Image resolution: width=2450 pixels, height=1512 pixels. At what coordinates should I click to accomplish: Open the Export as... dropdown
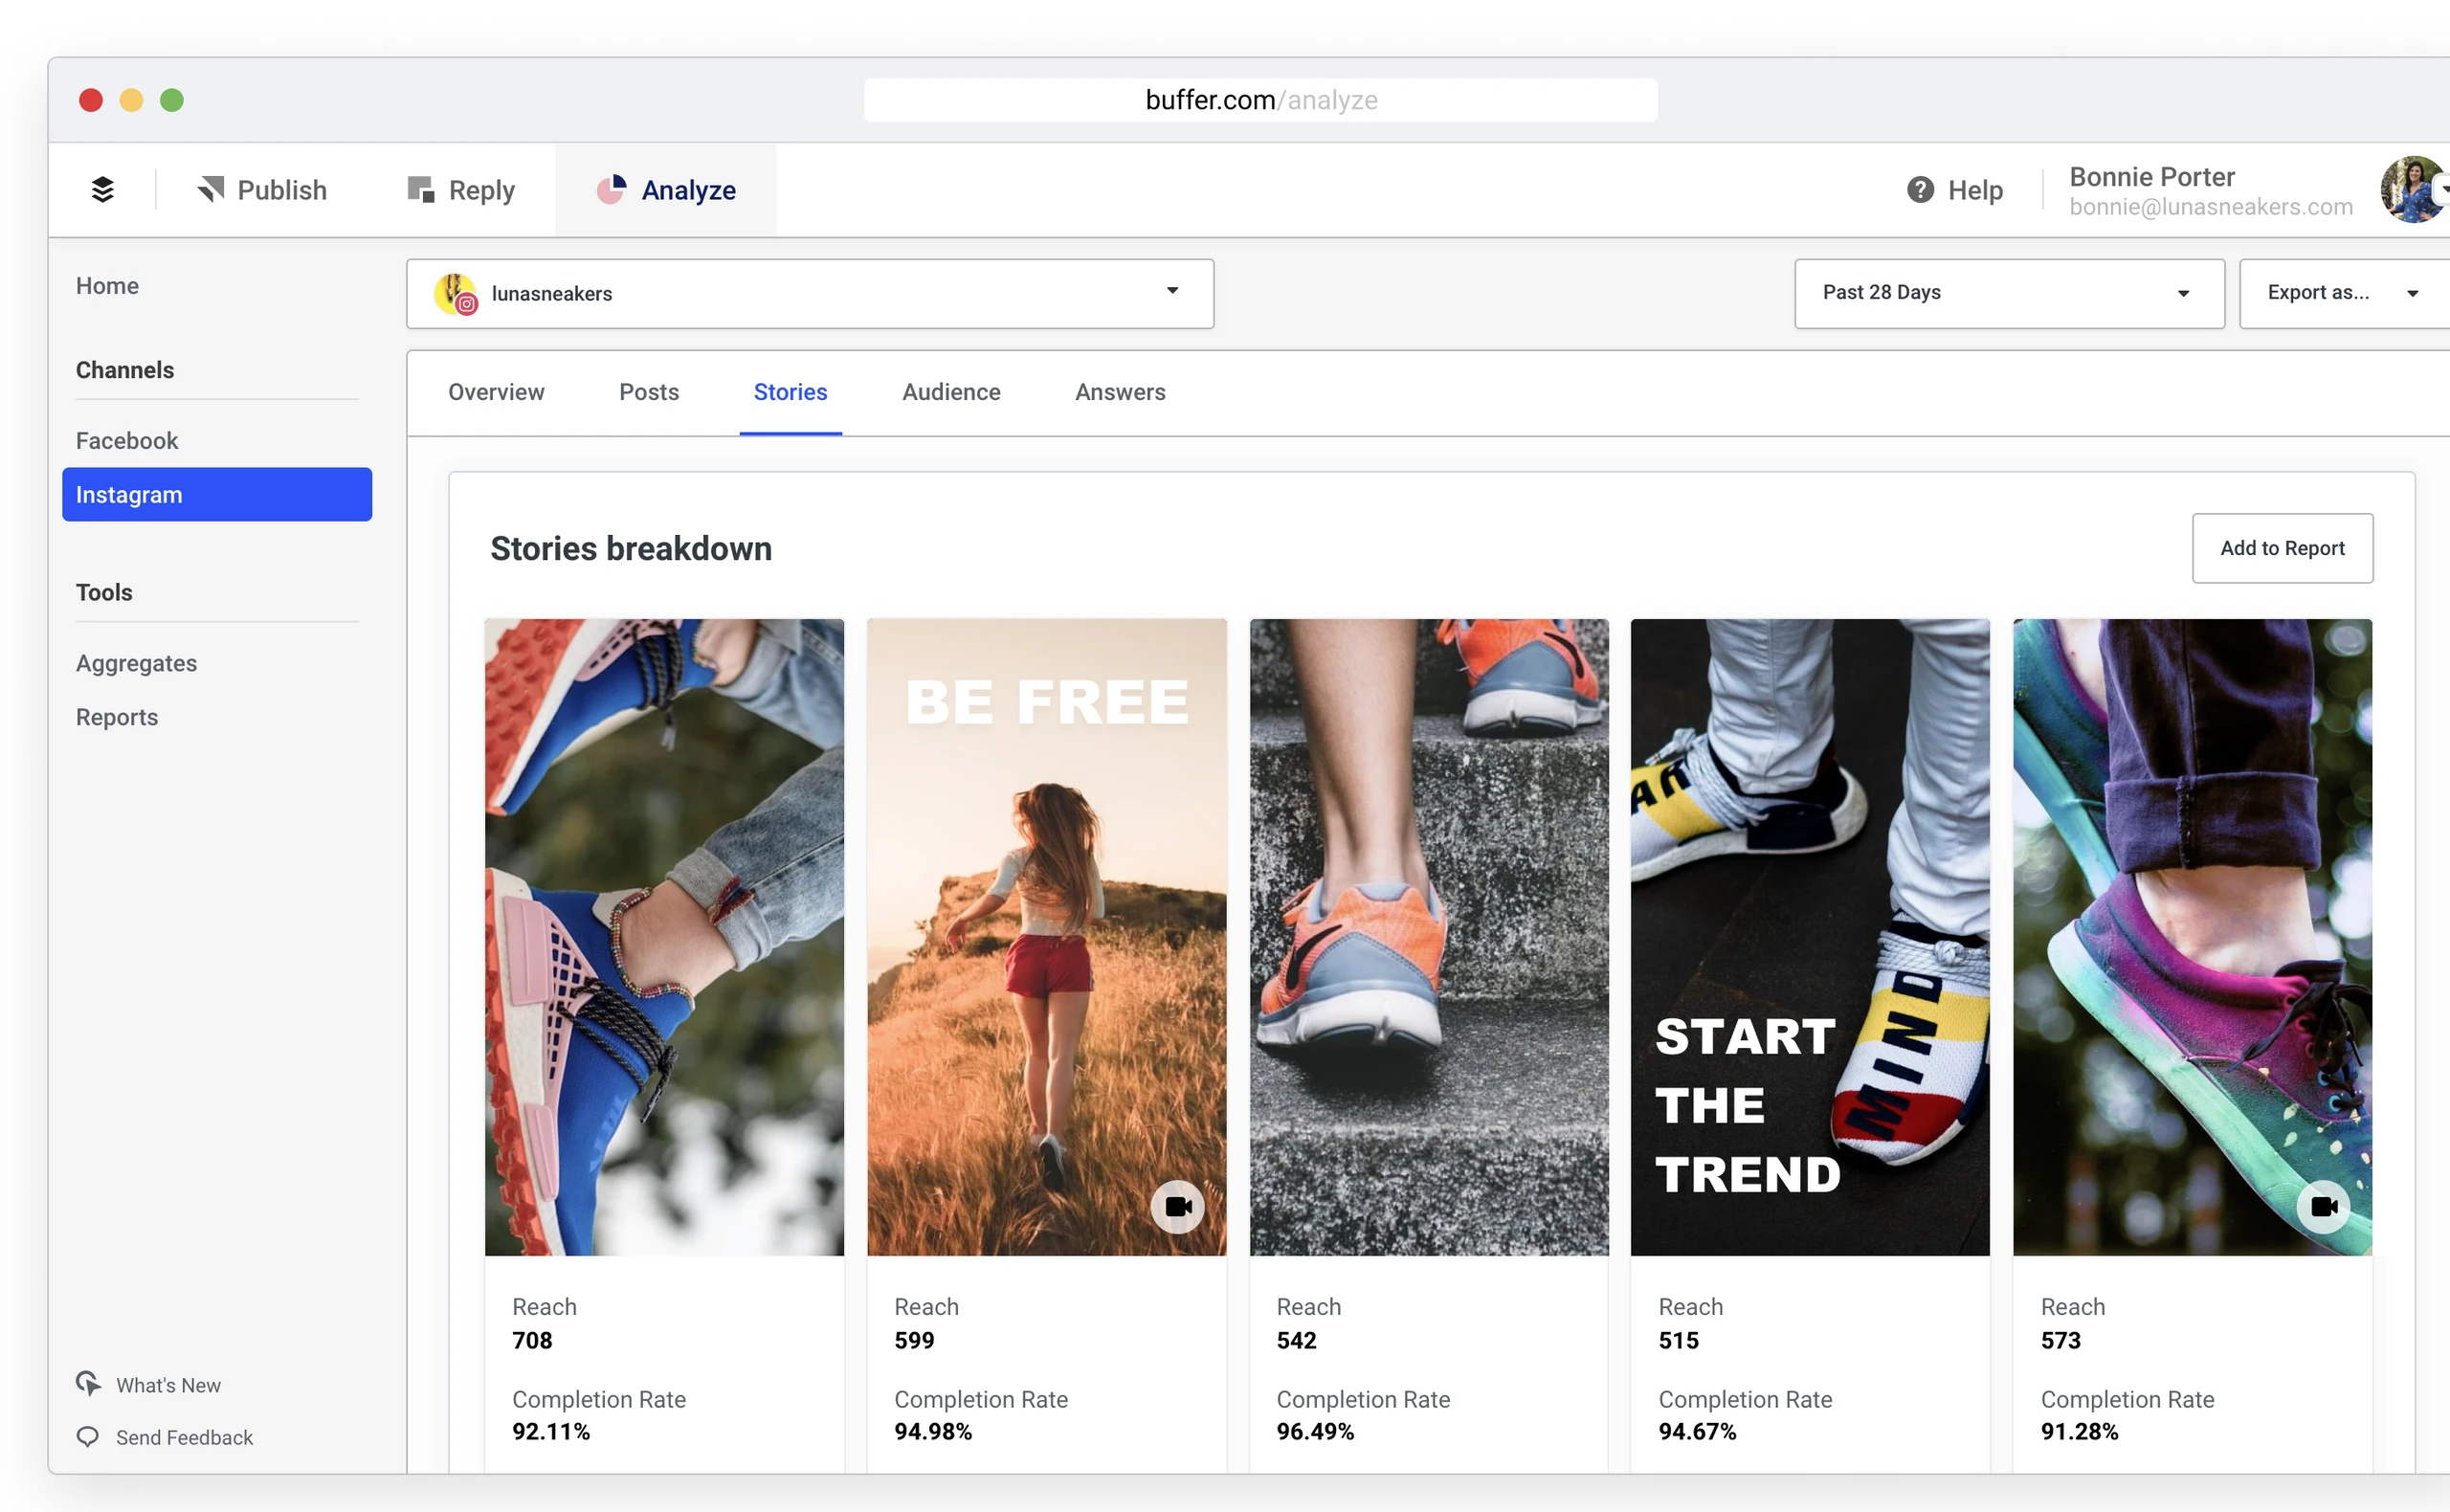[2344, 294]
